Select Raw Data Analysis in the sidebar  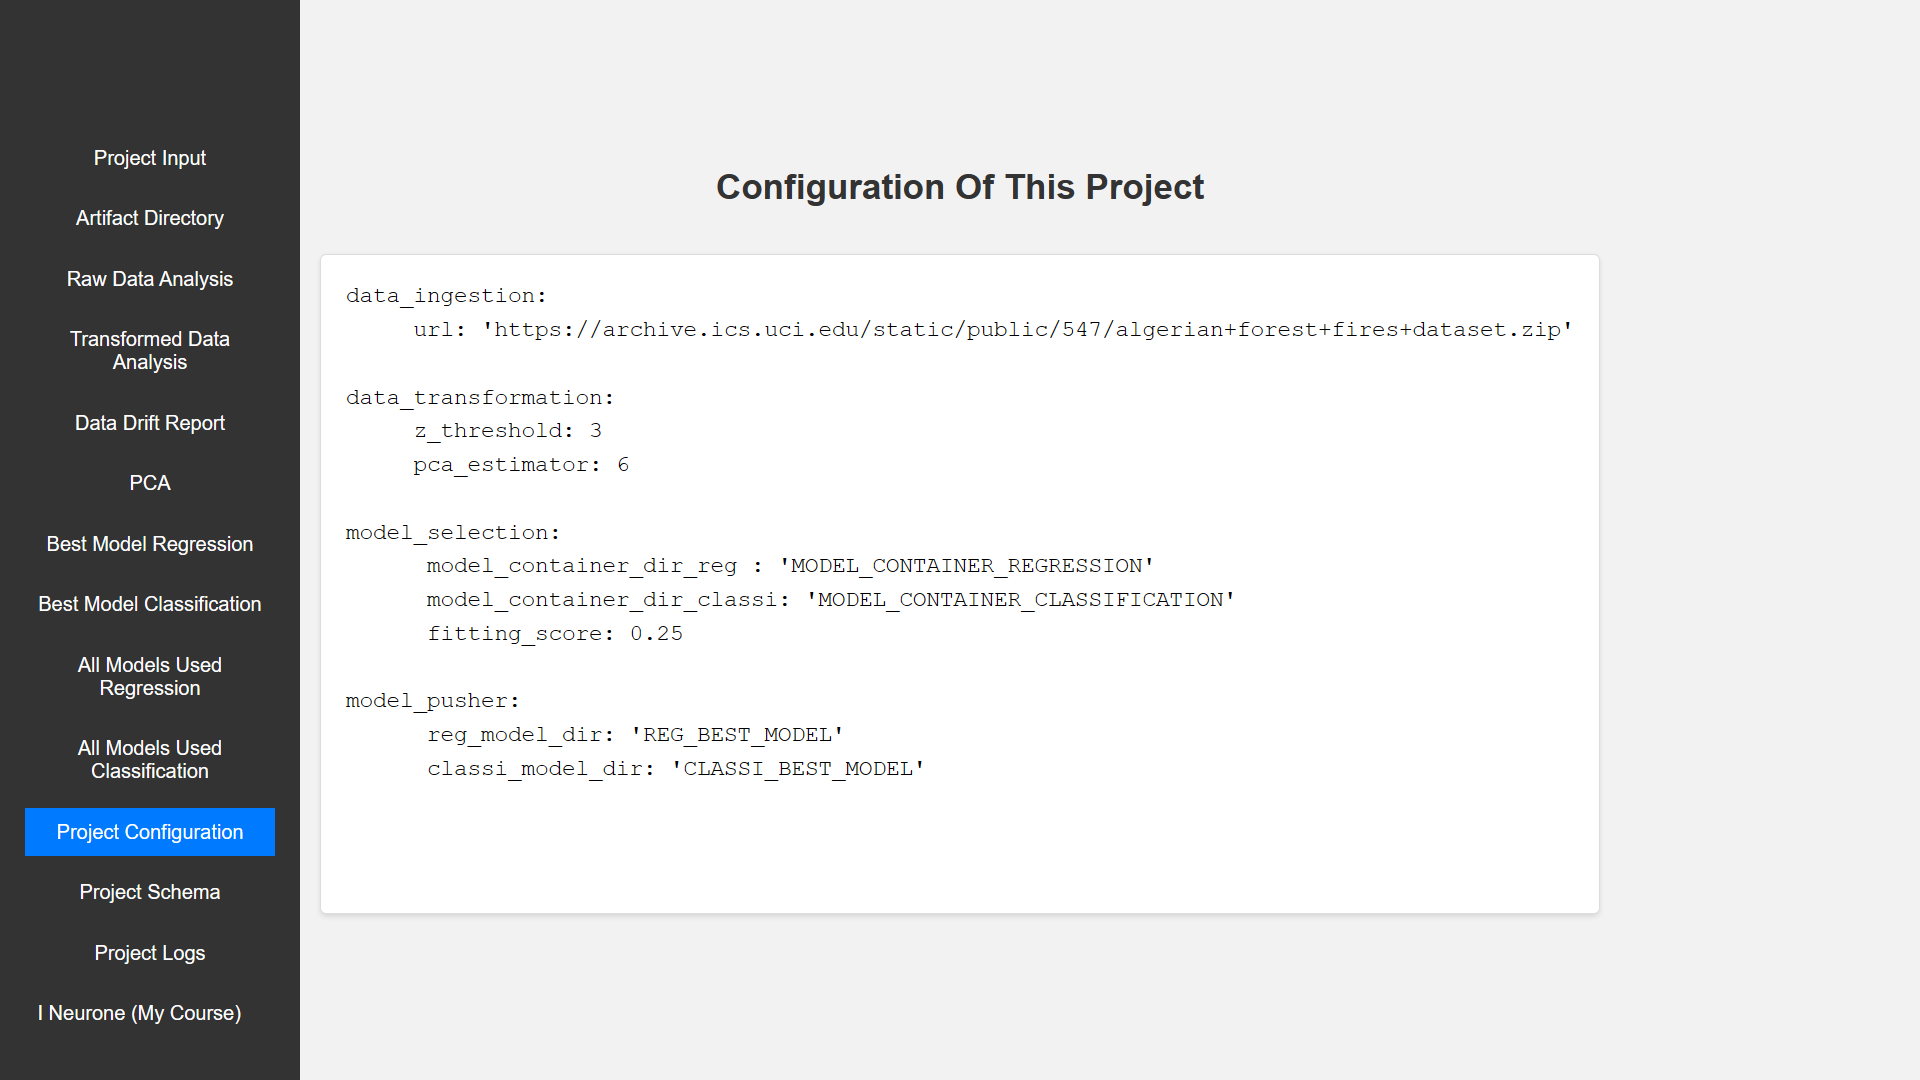pos(149,278)
